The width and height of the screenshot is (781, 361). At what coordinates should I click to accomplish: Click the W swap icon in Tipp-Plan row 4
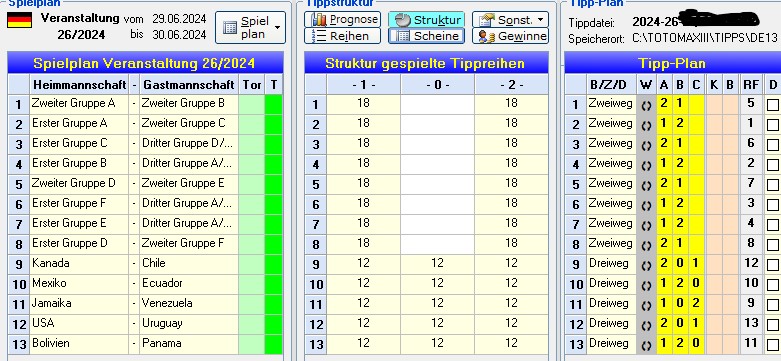[x=647, y=165]
